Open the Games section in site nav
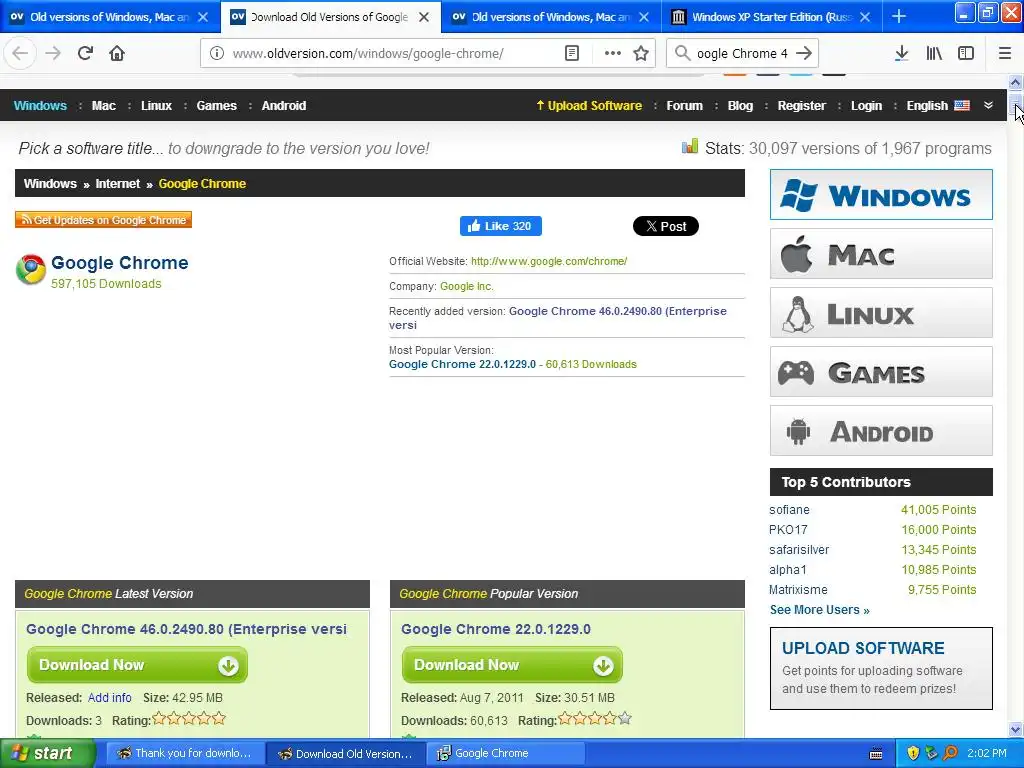The width and height of the screenshot is (1024, 768). pos(216,105)
